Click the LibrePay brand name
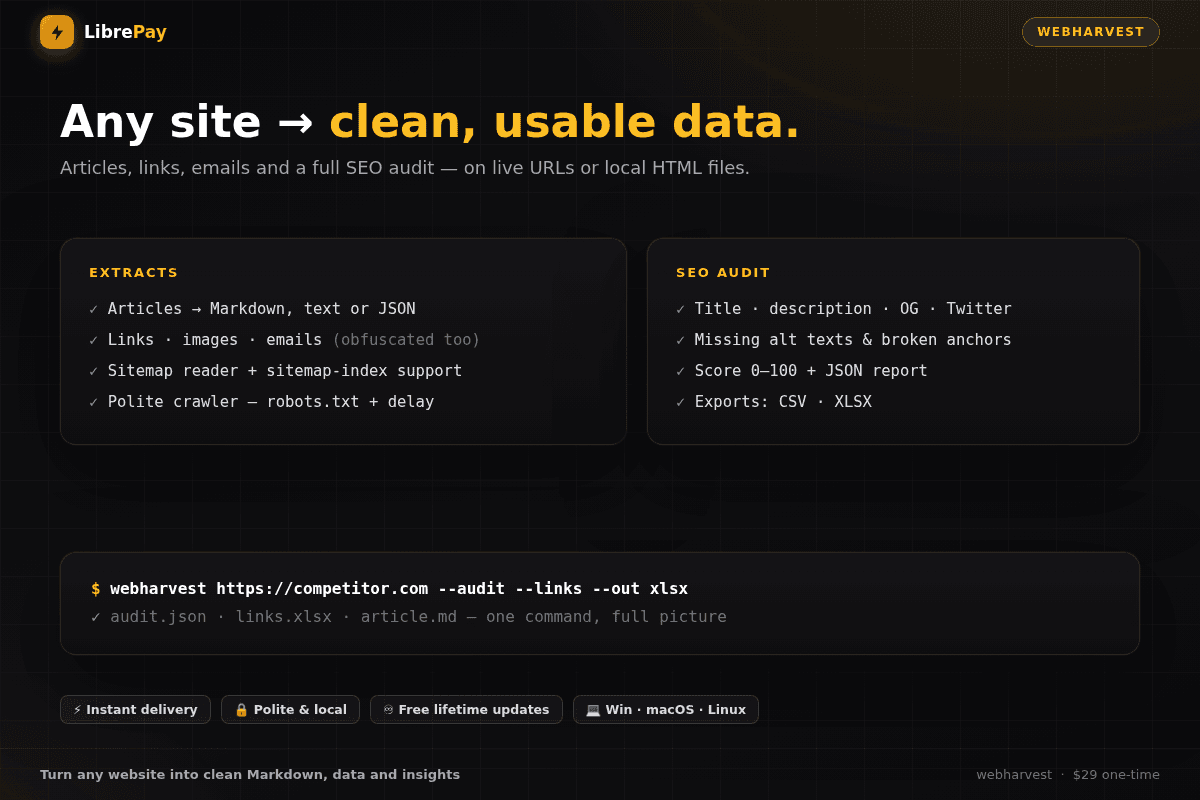1200x800 pixels. pyautogui.click(x=125, y=32)
